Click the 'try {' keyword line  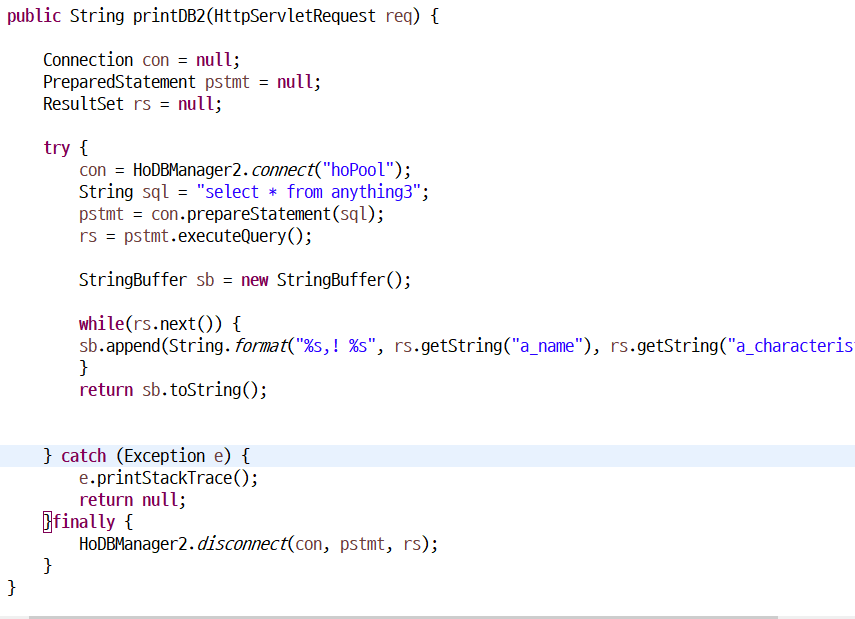pyautogui.click(x=65, y=148)
